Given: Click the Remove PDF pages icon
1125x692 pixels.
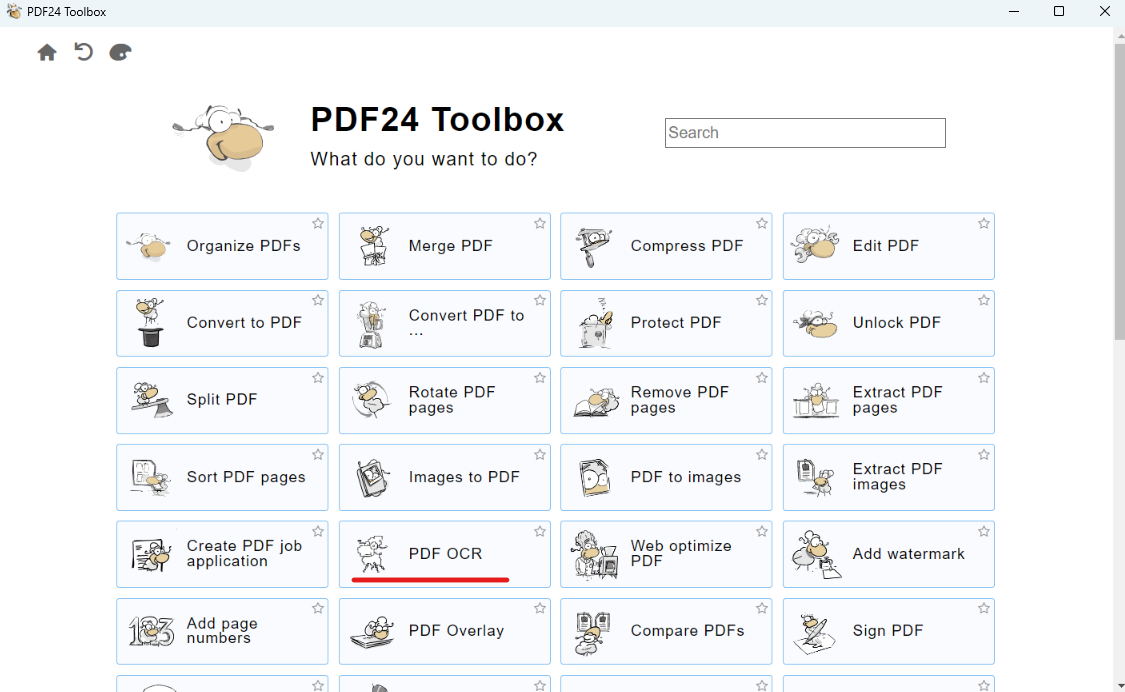Looking at the screenshot, I should coord(596,402).
